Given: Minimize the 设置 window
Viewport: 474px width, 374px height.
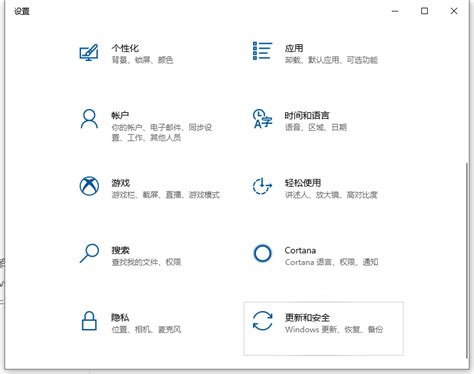Looking at the screenshot, I should (395, 11).
